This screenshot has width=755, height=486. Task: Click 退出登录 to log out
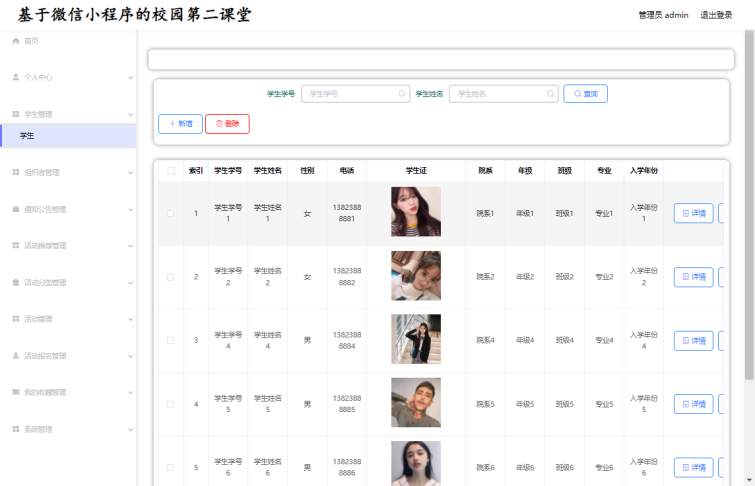pos(716,15)
